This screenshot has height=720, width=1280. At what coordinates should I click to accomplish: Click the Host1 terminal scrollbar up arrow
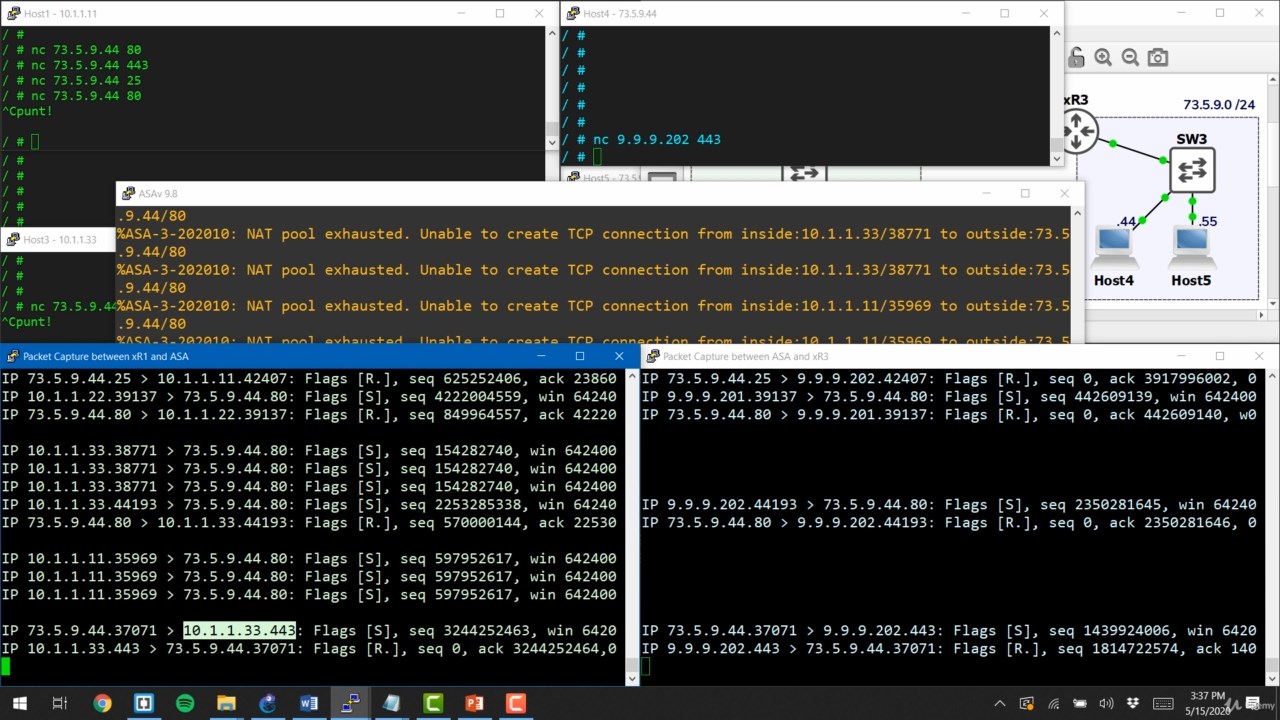(x=551, y=34)
